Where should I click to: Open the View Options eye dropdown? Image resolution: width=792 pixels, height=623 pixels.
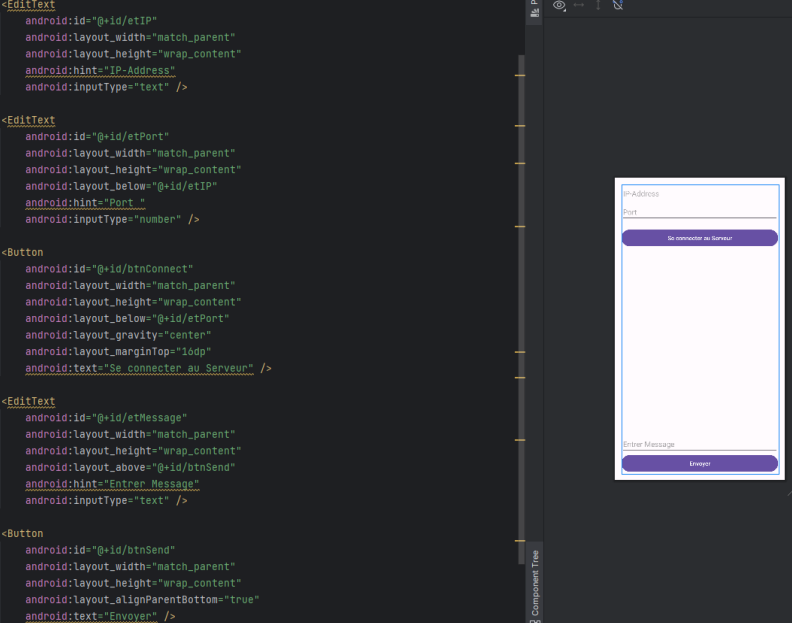click(559, 6)
